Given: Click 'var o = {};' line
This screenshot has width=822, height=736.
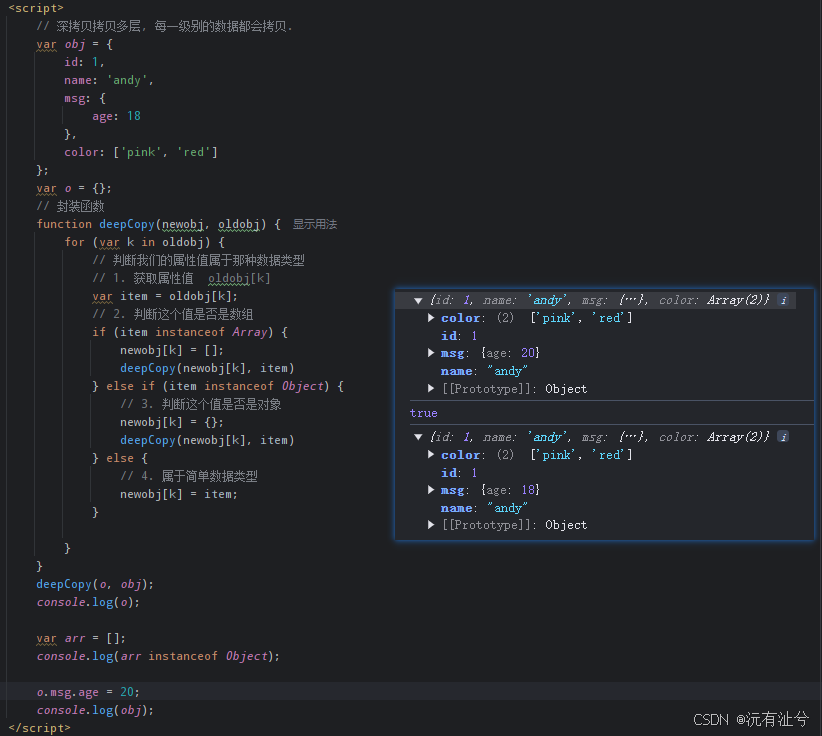Looking at the screenshot, I should [74, 188].
